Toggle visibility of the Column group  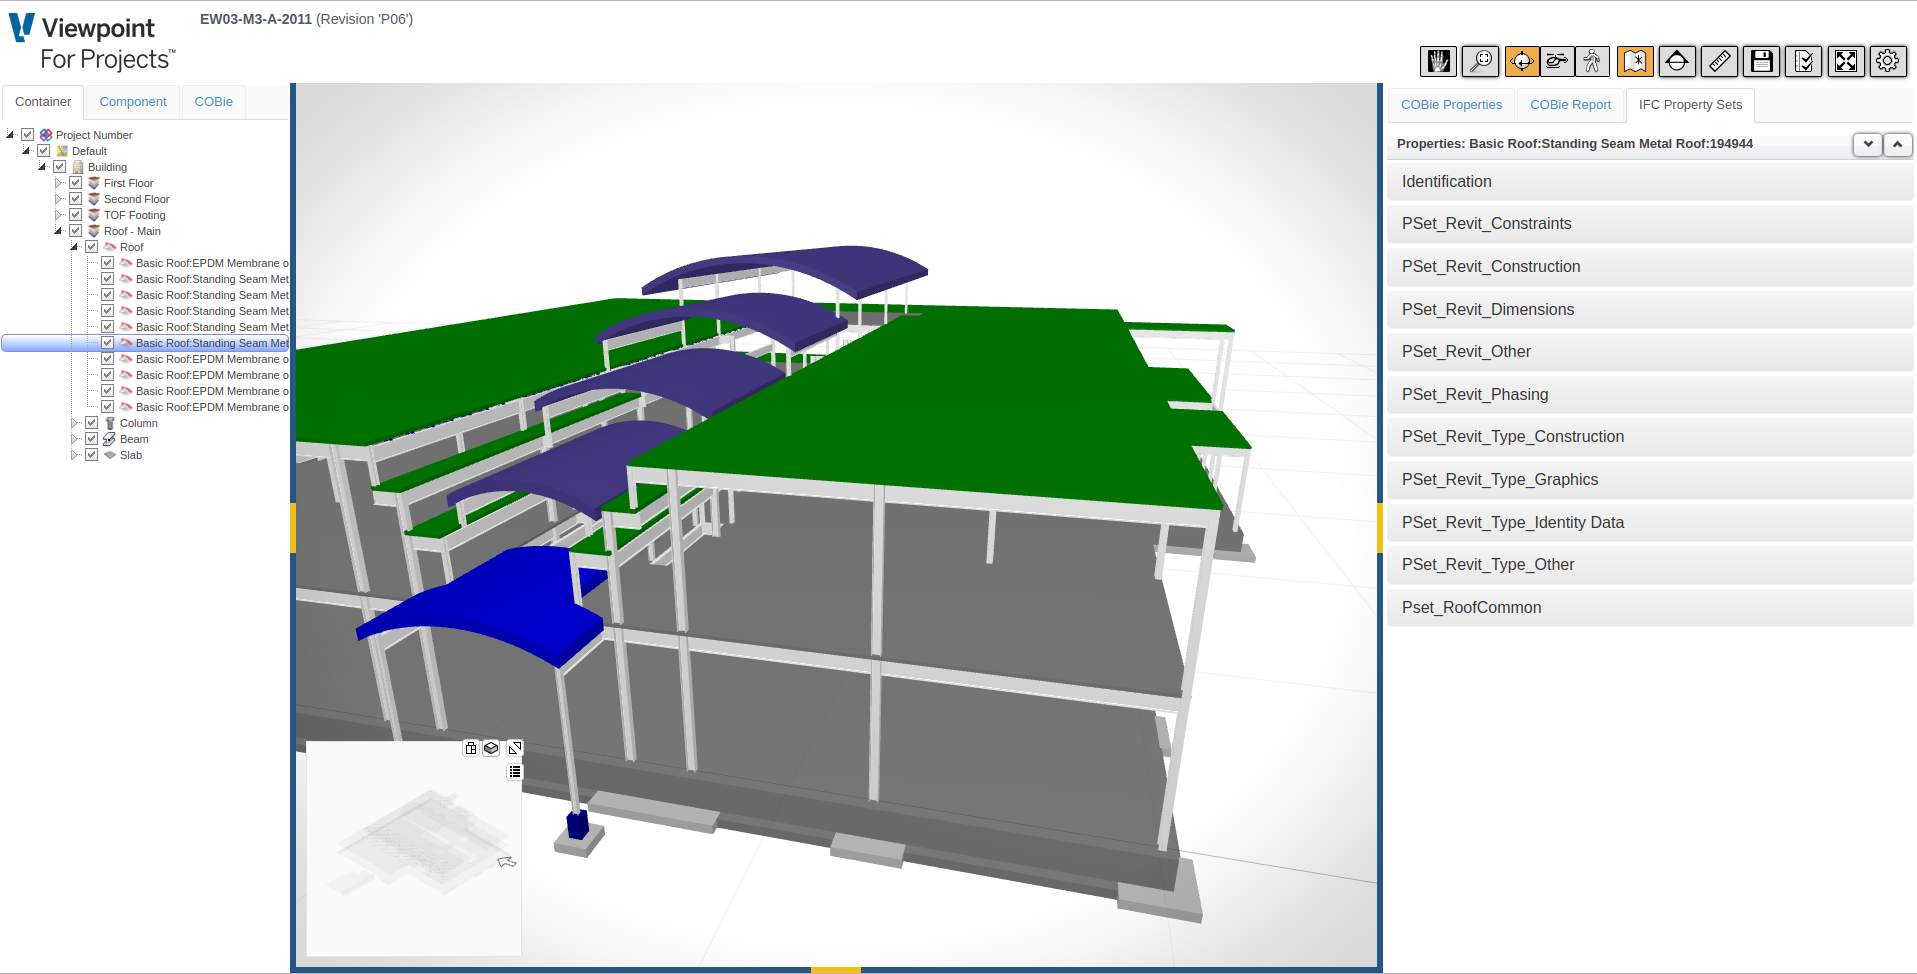coord(91,422)
